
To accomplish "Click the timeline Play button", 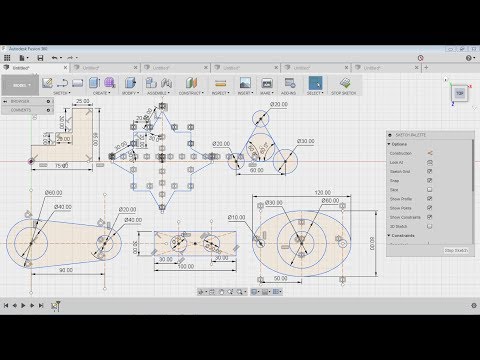I will 23,305.
